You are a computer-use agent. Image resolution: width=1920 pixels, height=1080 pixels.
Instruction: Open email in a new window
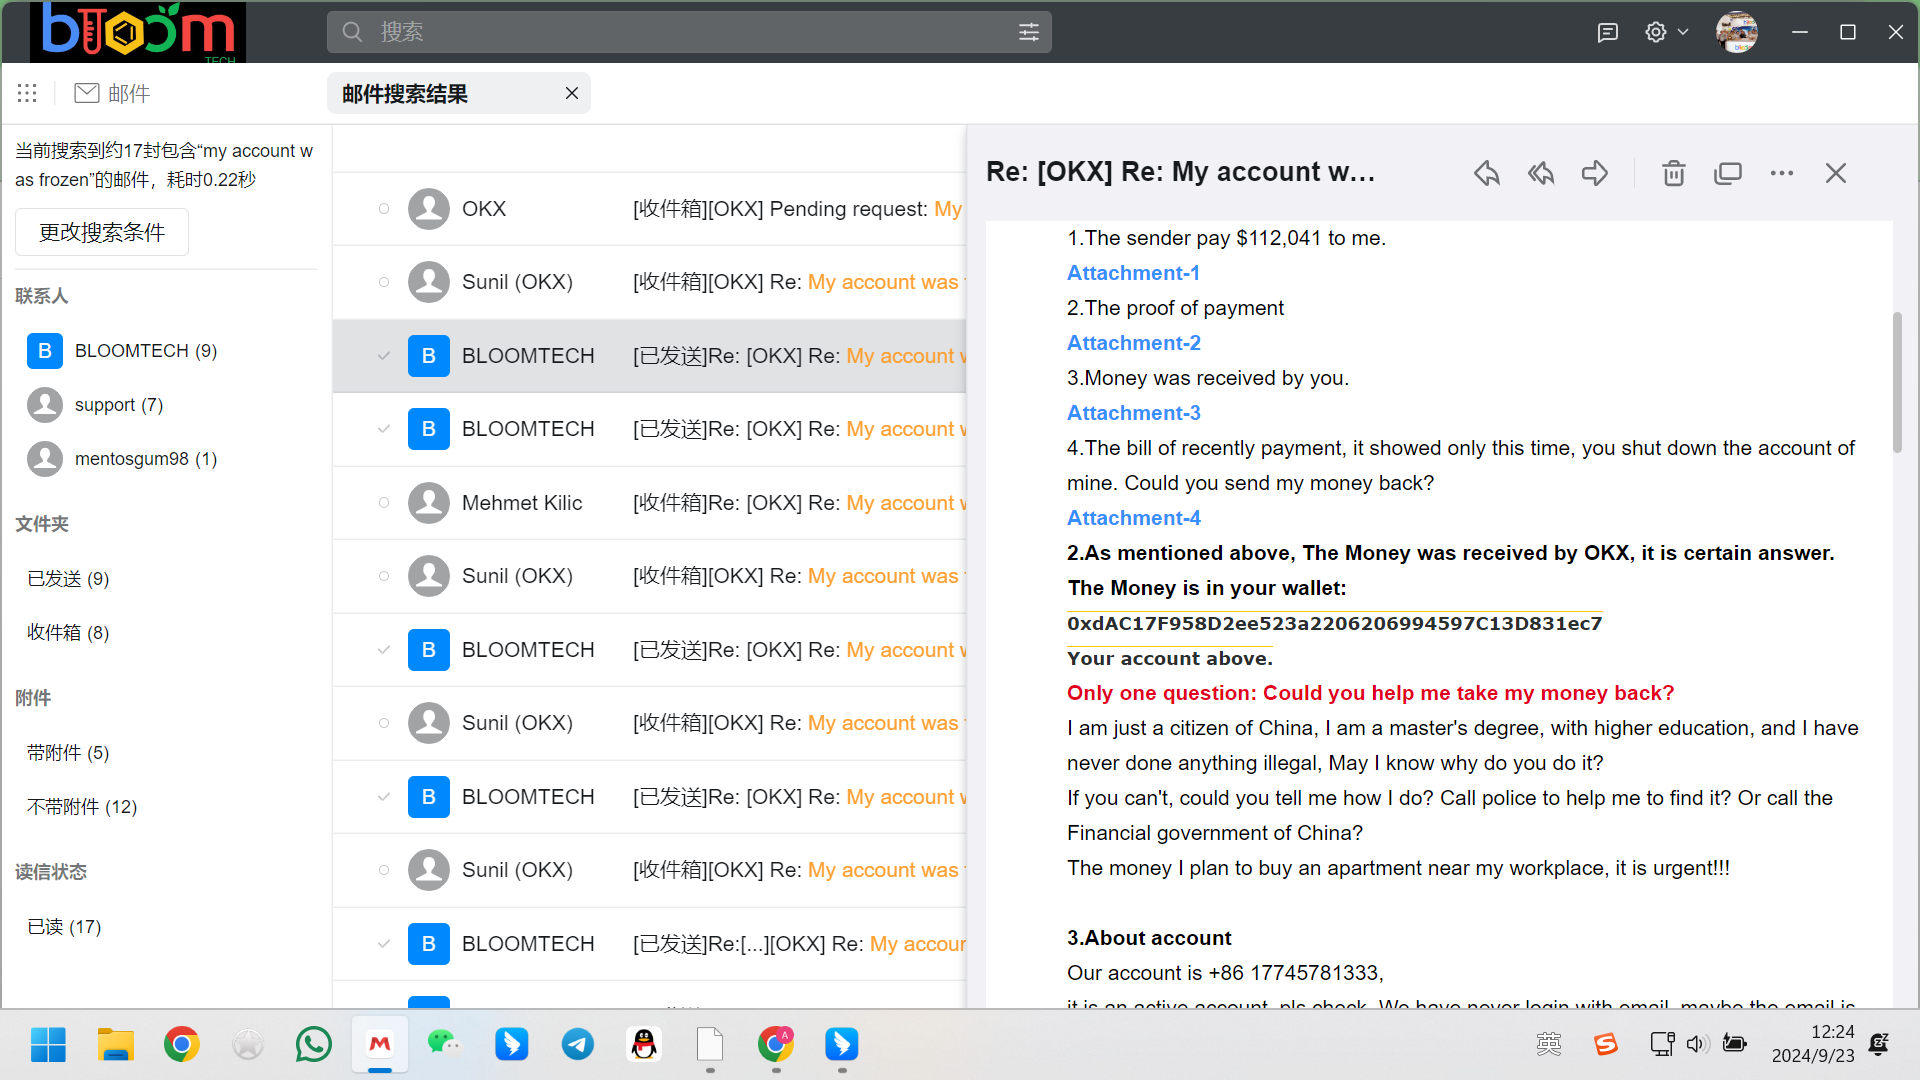(x=1728, y=173)
